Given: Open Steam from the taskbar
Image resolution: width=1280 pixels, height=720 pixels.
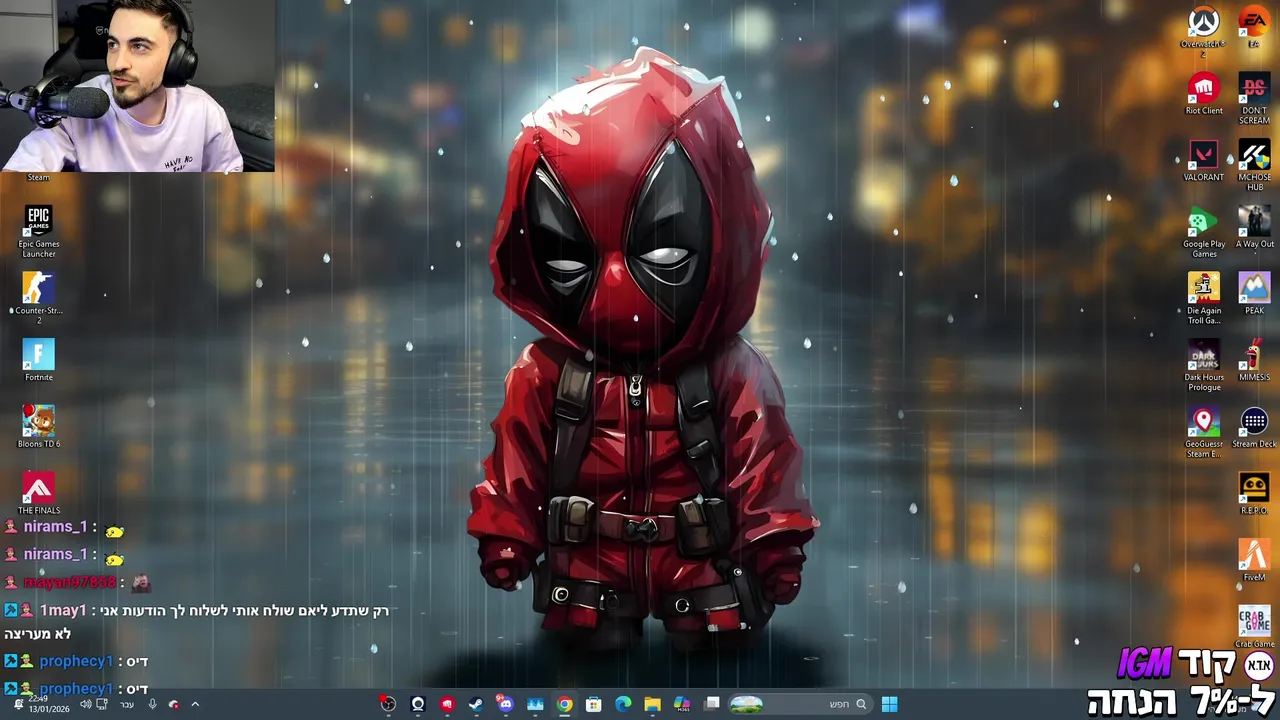Looking at the screenshot, I should click(x=476, y=704).
